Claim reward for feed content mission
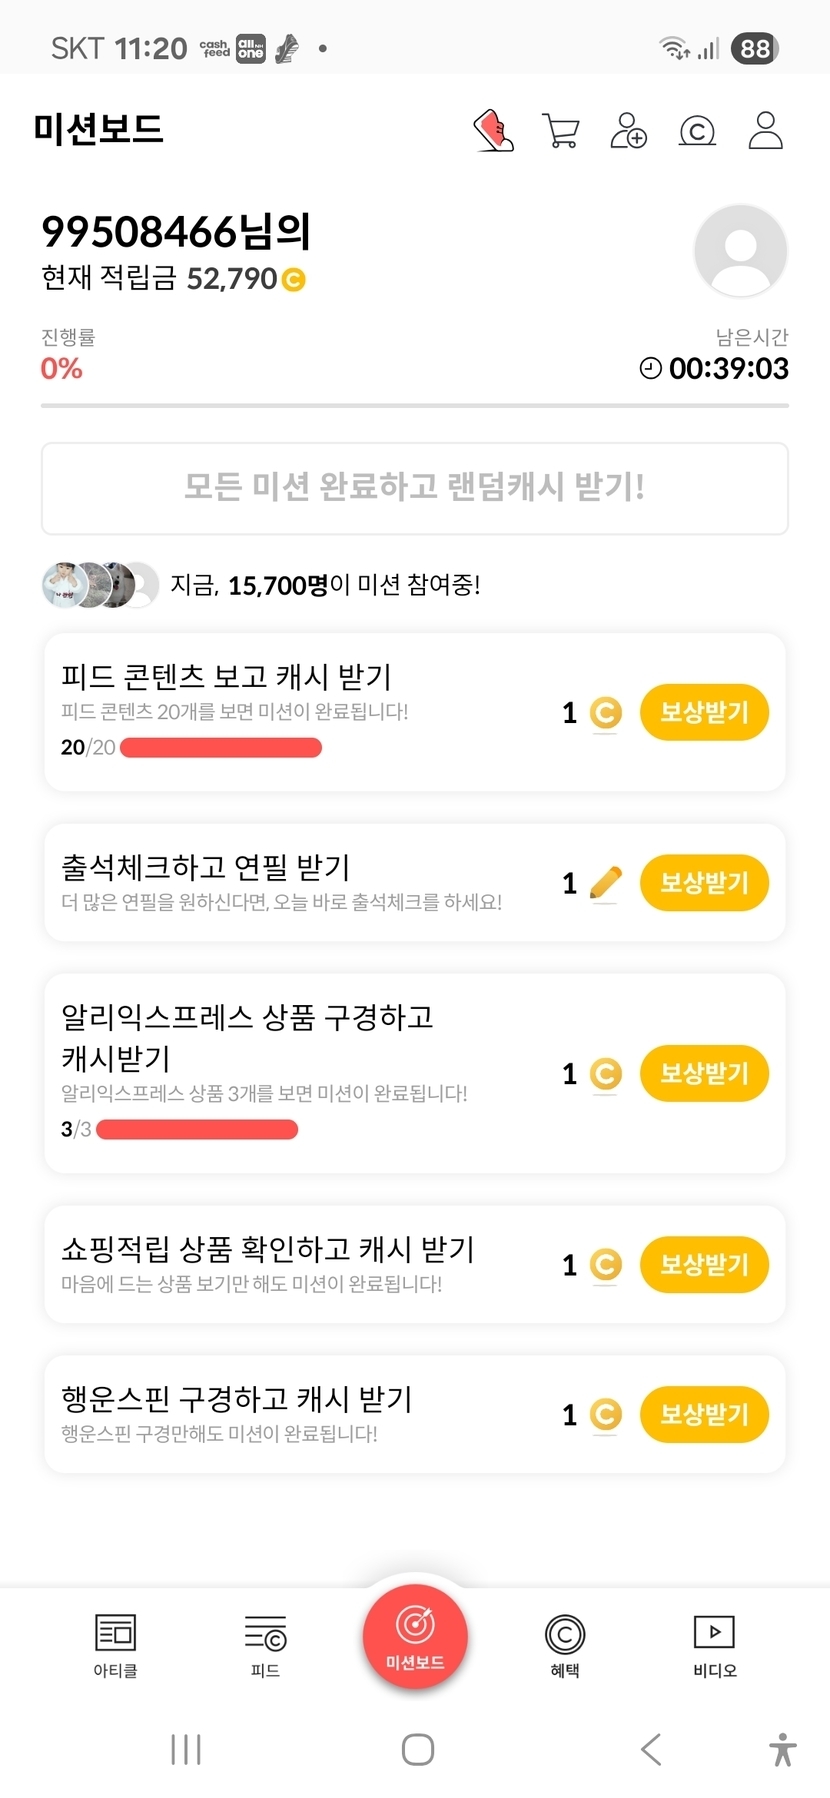This screenshot has width=830, height=1798. [x=704, y=713]
